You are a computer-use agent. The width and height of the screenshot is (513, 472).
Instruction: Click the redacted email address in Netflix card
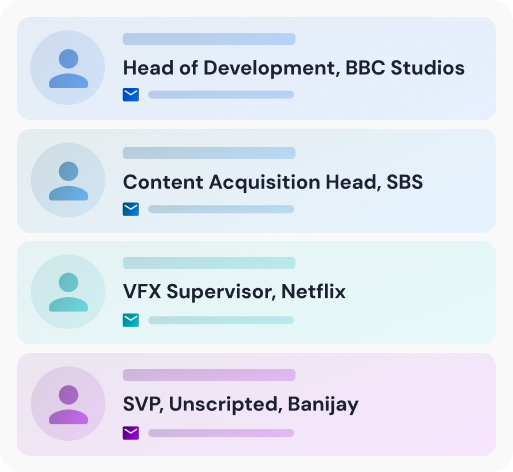pos(221,320)
